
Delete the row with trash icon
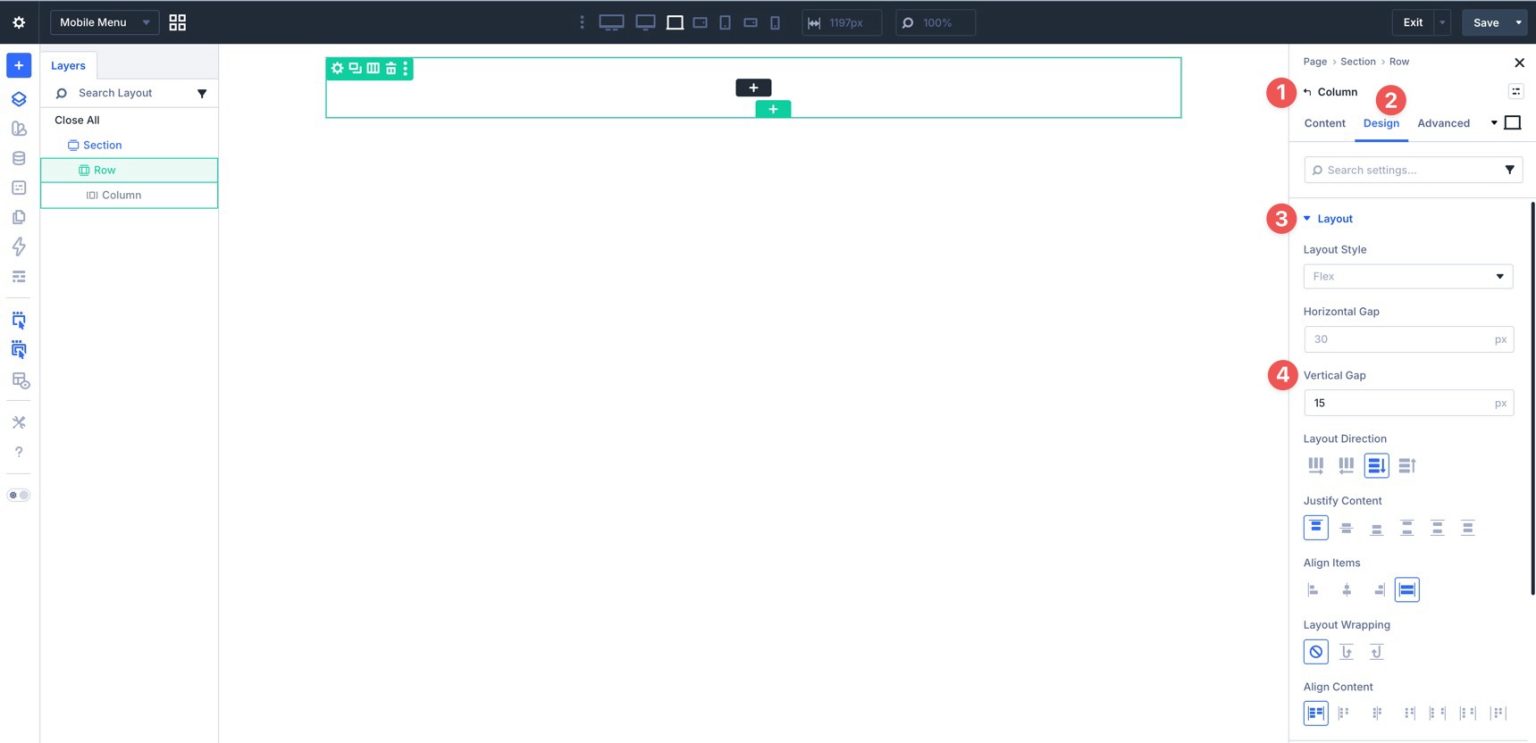tap(391, 68)
